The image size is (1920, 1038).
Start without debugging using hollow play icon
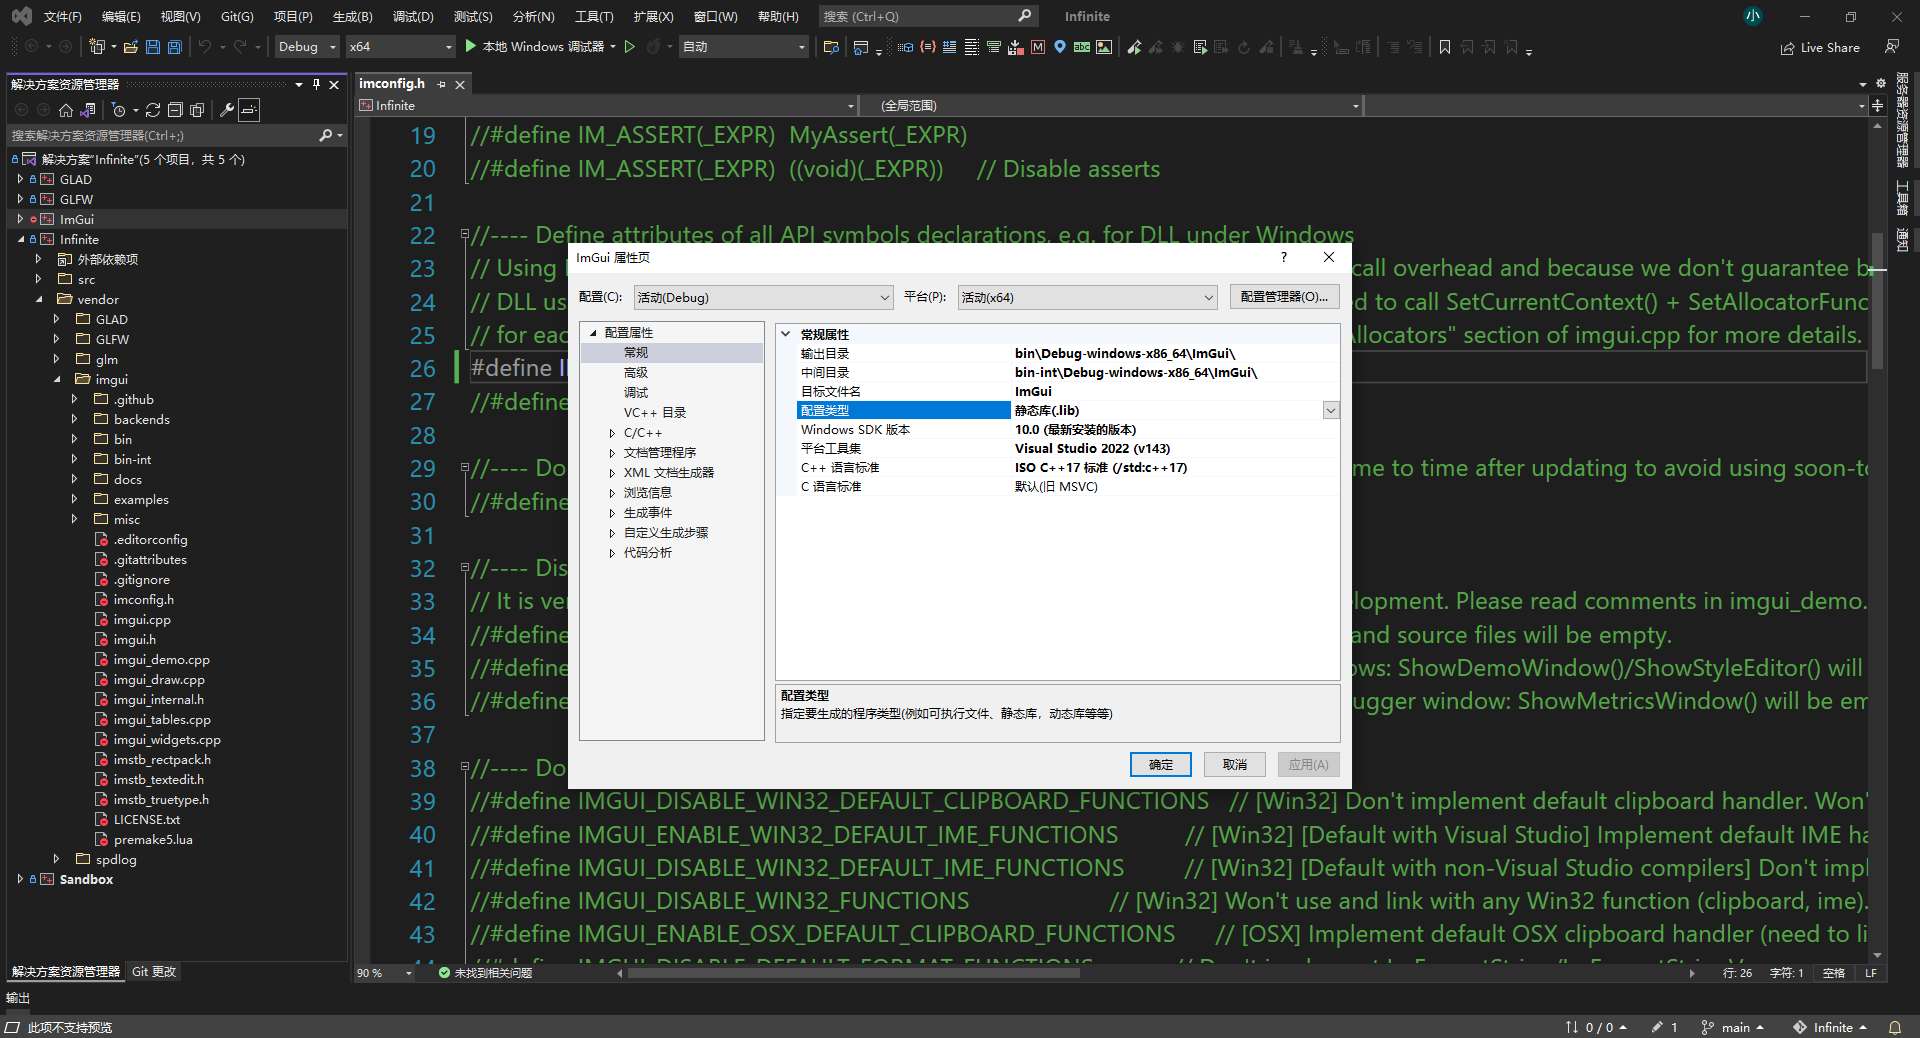[630, 47]
